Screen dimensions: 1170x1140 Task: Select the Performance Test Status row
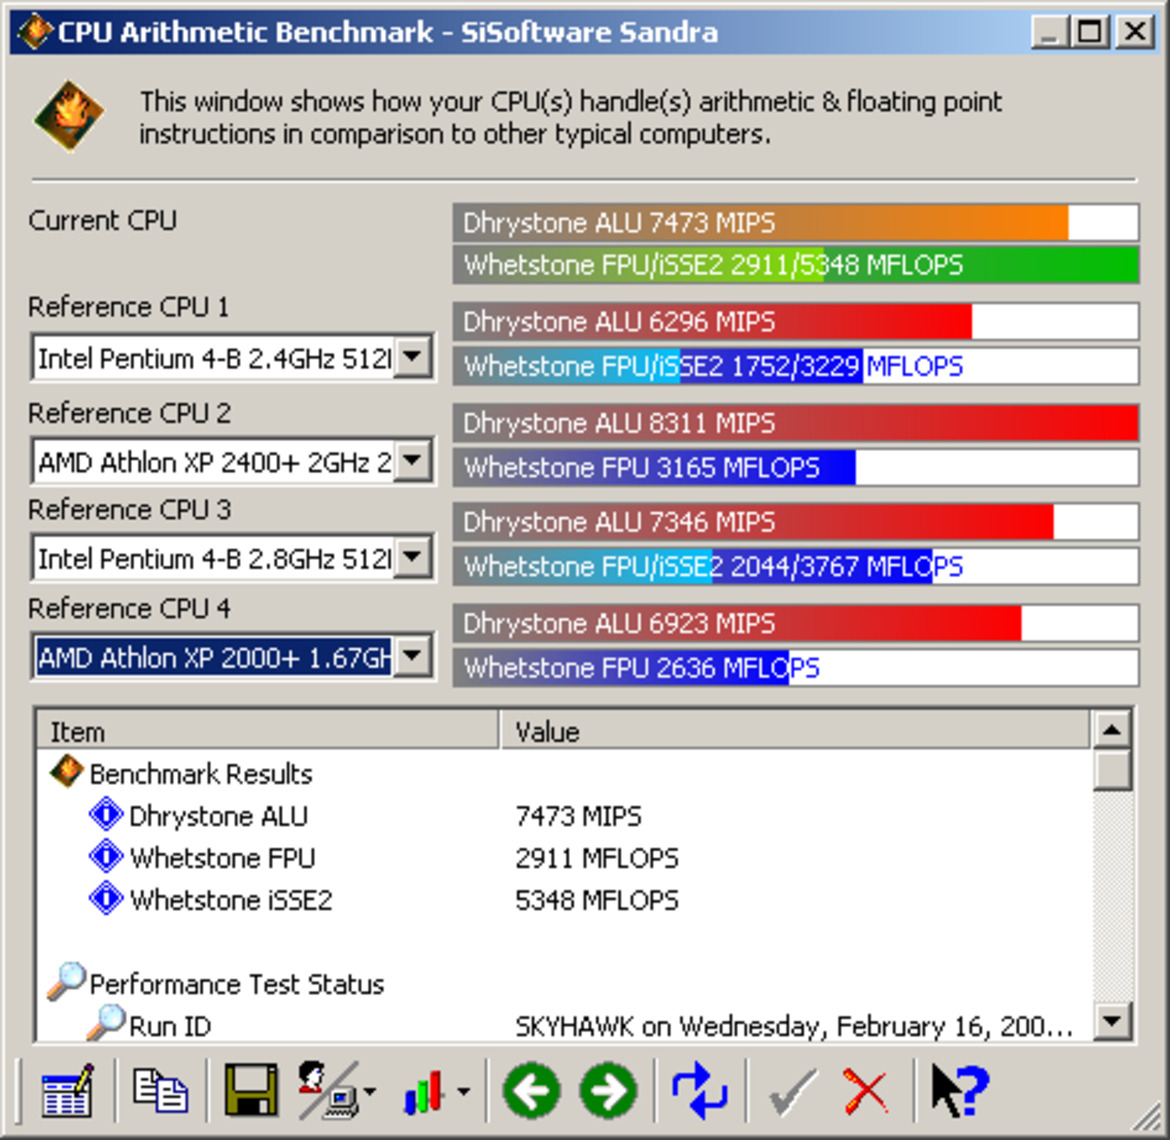[x=565, y=983]
